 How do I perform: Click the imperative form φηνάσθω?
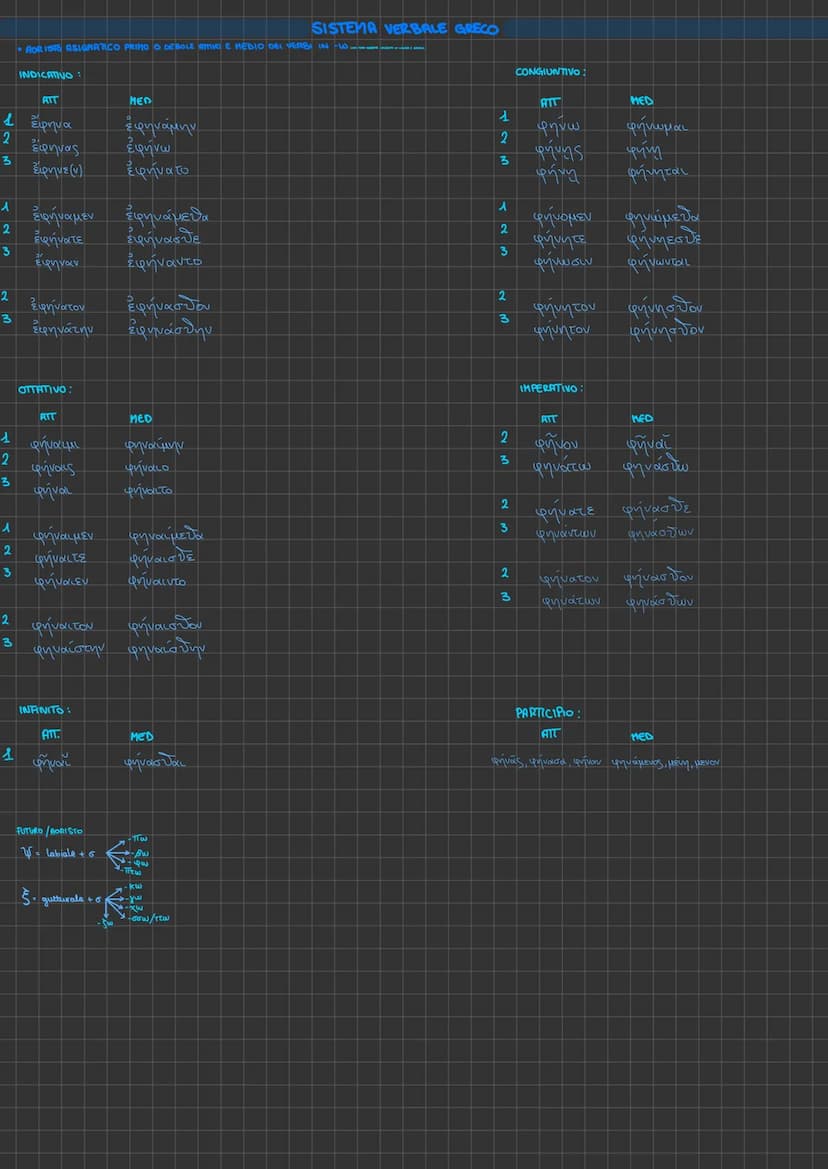(656, 467)
